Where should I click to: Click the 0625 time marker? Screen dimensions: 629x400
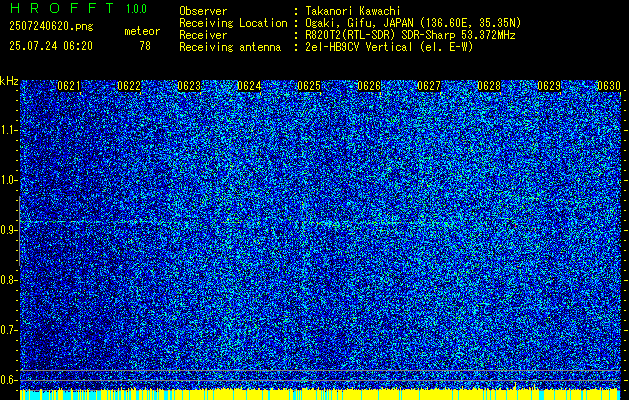[x=309, y=86]
